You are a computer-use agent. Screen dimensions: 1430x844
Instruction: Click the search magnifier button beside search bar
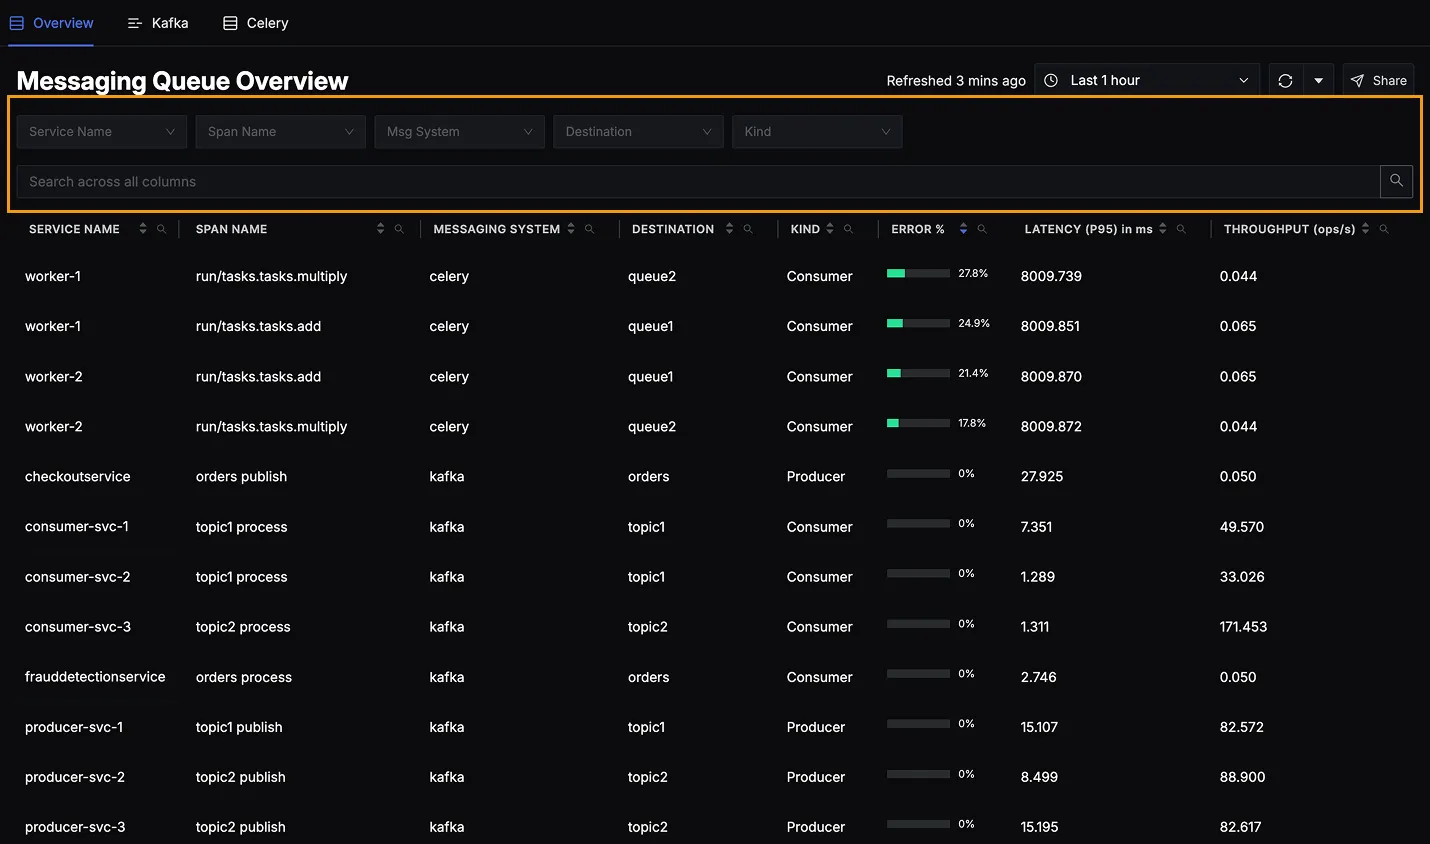coord(1396,181)
